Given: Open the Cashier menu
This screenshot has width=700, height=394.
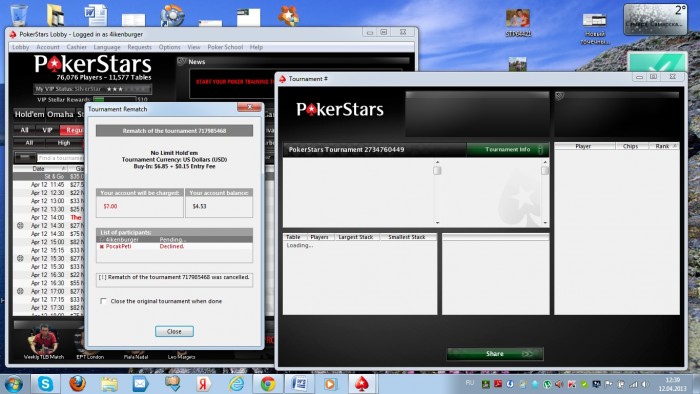Looking at the screenshot, I should point(76,47).
